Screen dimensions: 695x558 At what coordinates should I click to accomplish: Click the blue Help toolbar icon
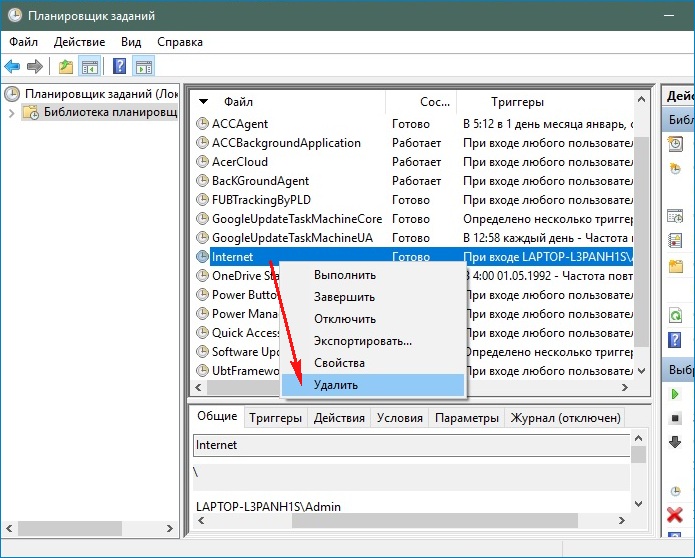pyautogui.click(x=120, y=66)
